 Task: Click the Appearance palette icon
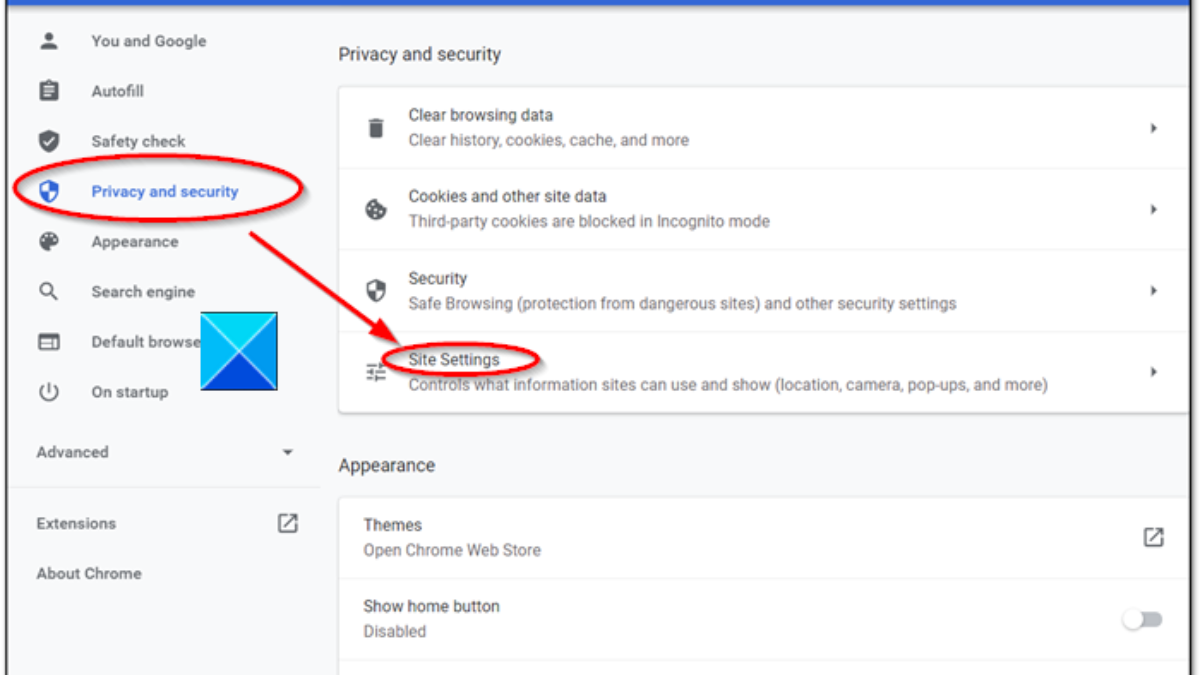48,242
